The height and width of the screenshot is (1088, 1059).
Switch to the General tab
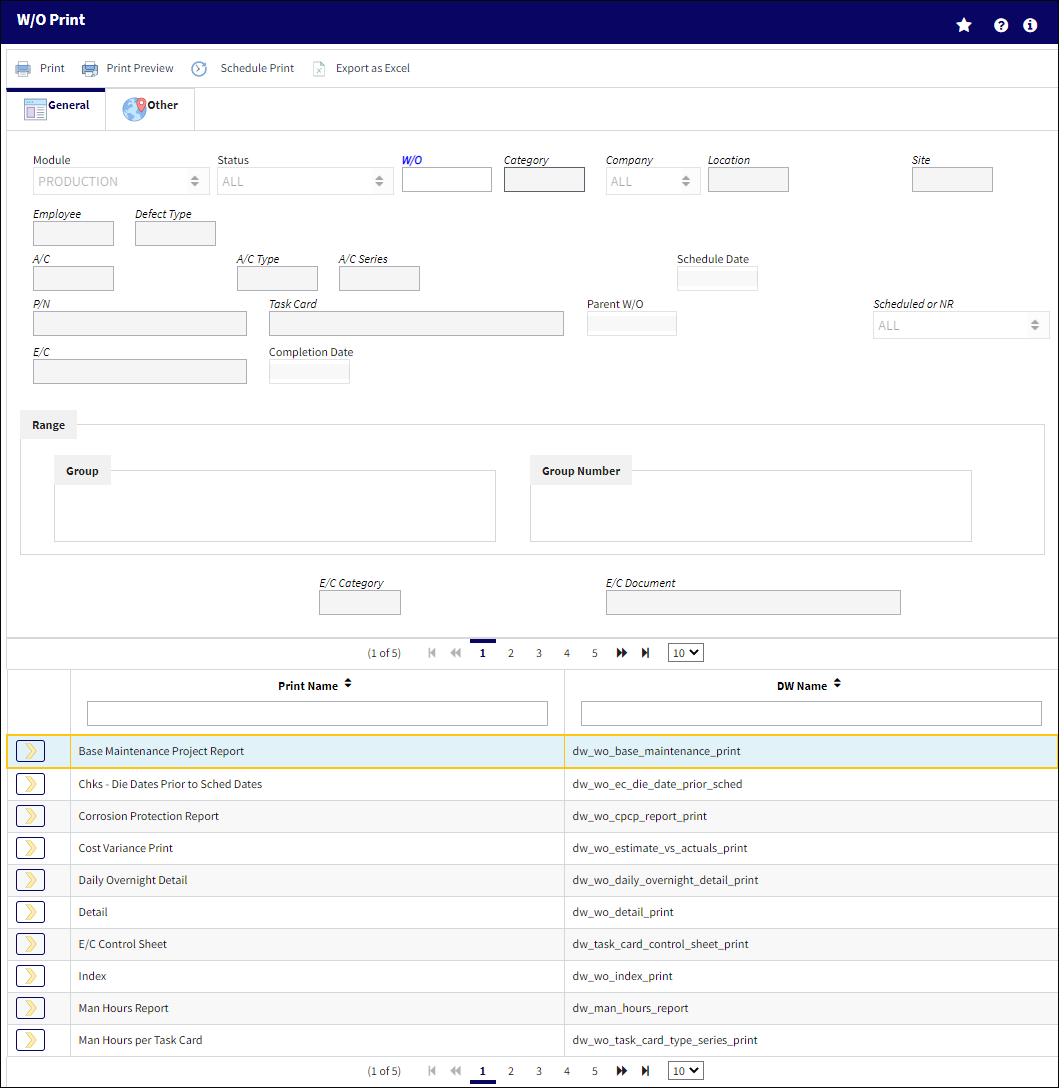[x=56, y=109]
